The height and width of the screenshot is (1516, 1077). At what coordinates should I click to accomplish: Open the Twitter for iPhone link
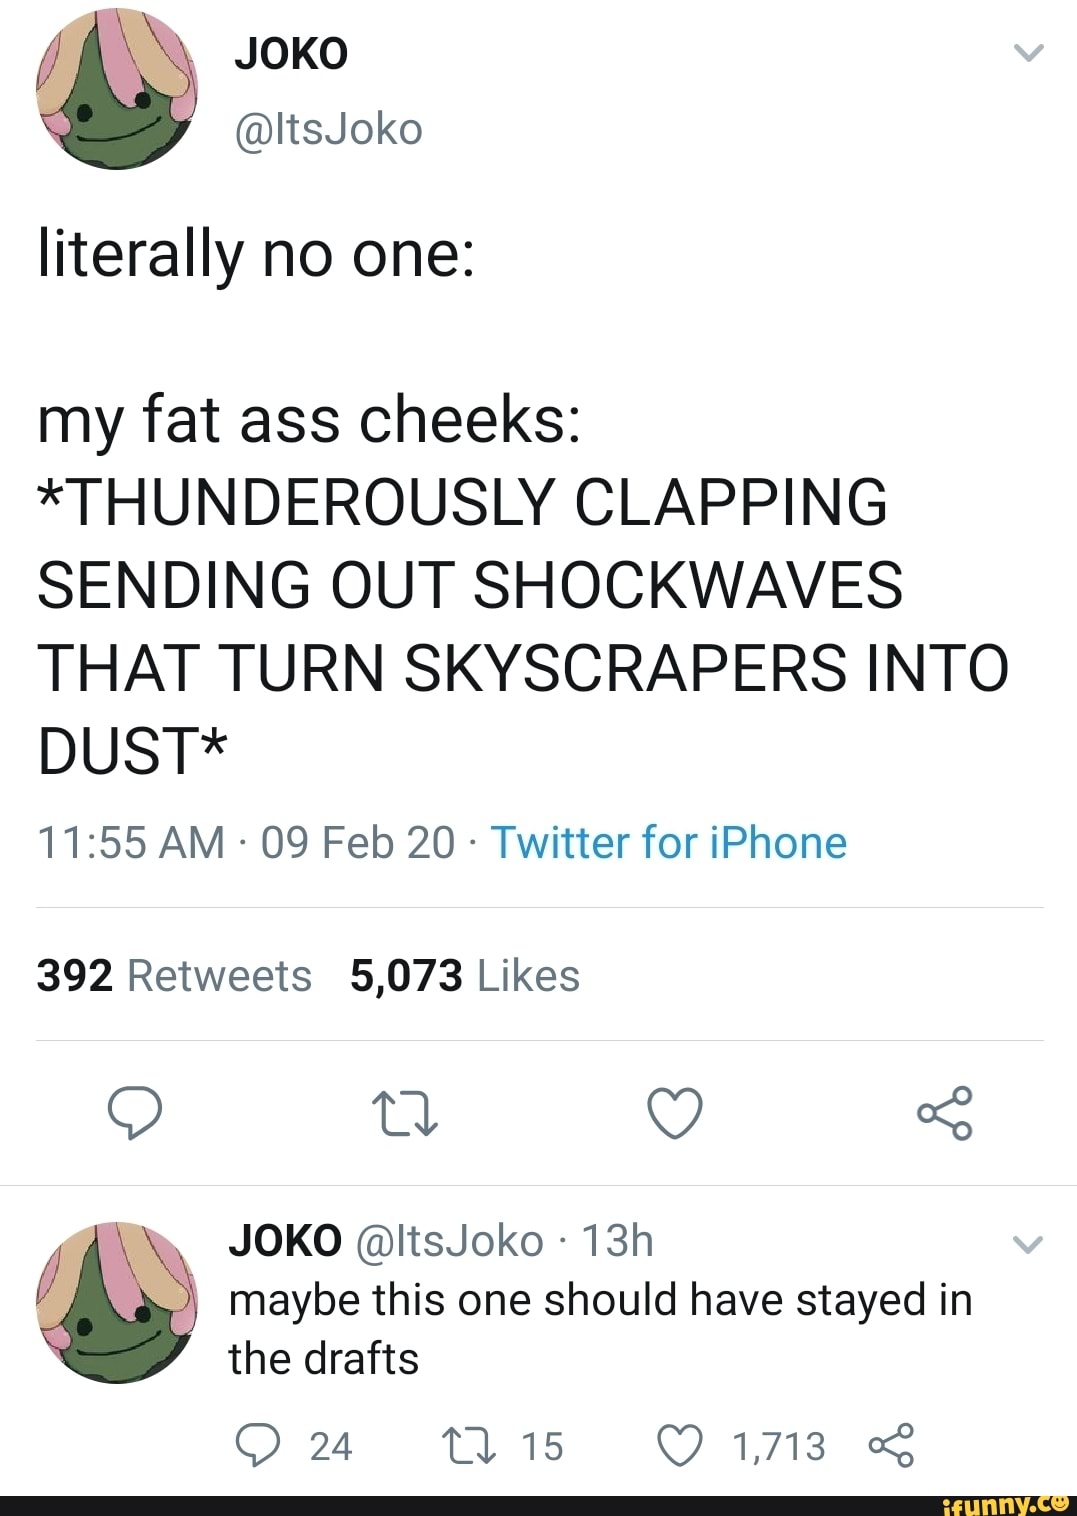(x=668, y=843)
